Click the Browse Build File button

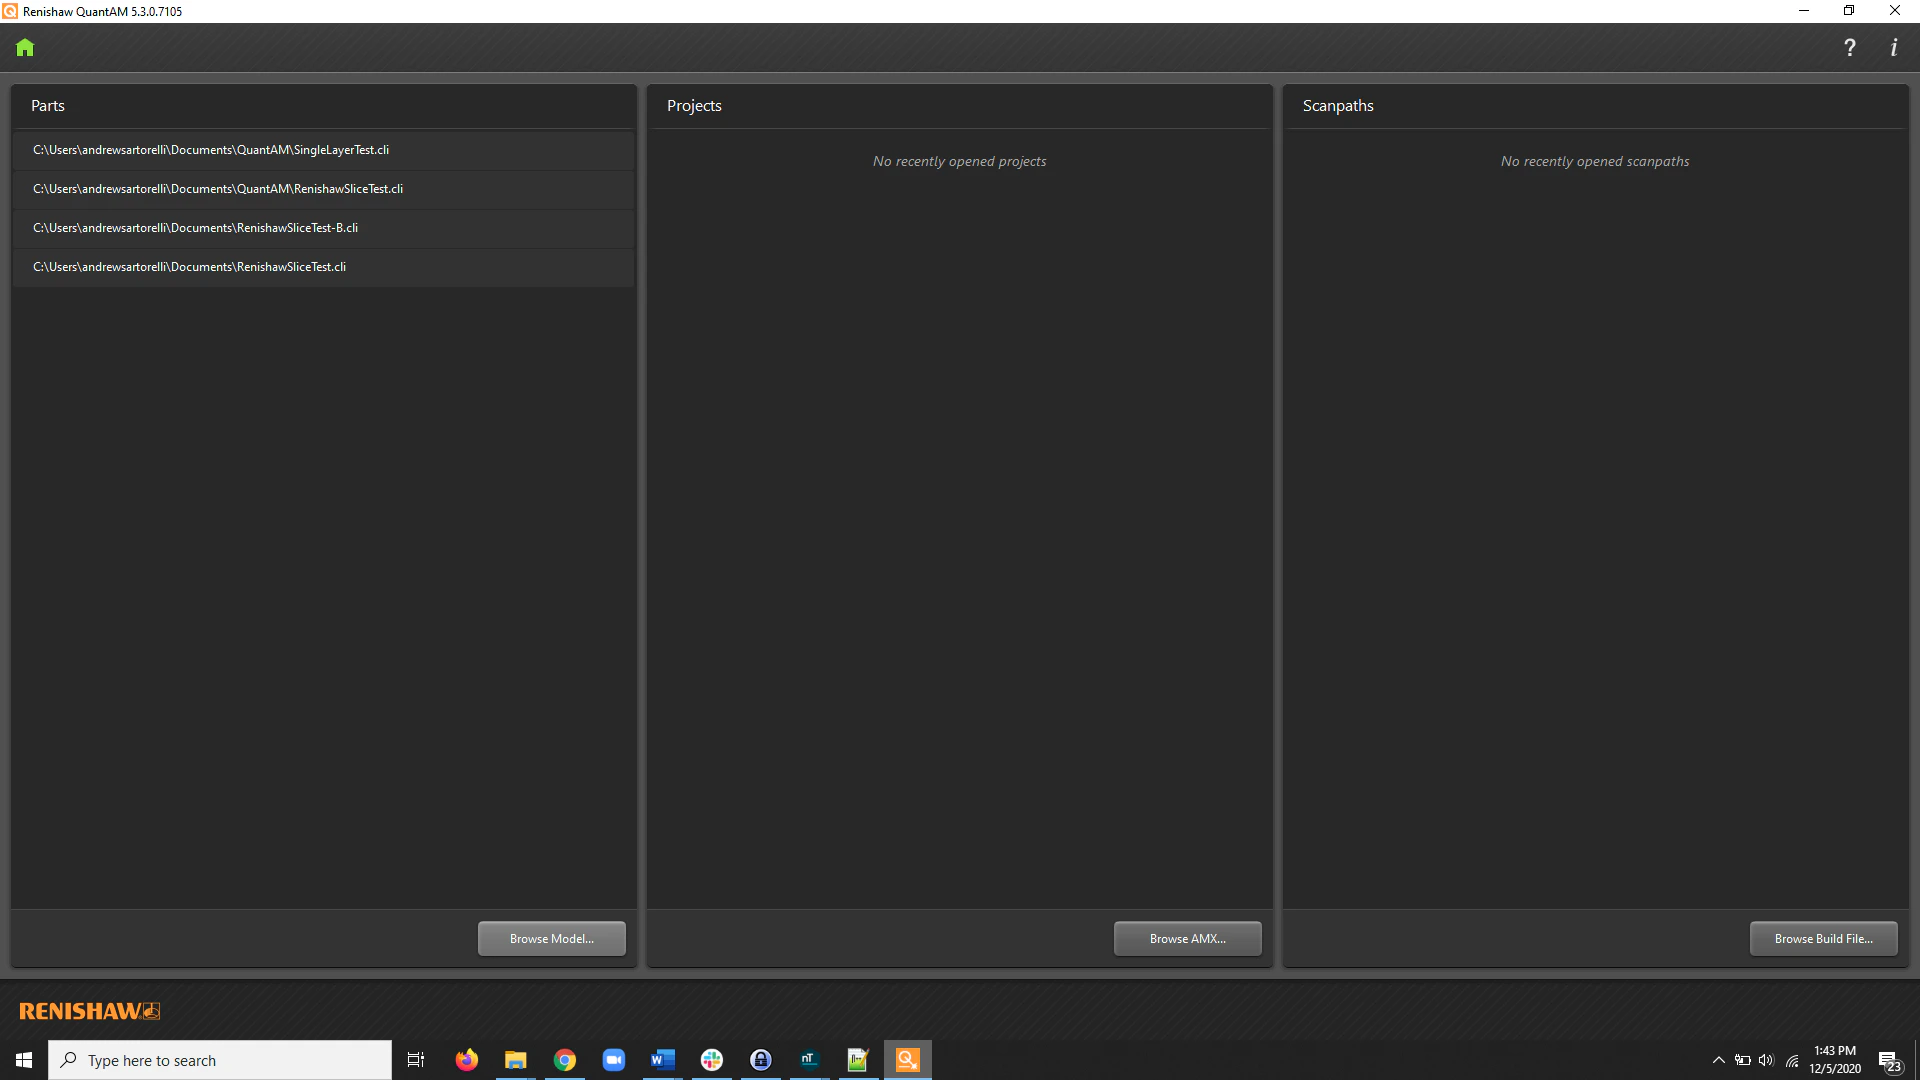pyautogui.click(x=1823, y=938)
